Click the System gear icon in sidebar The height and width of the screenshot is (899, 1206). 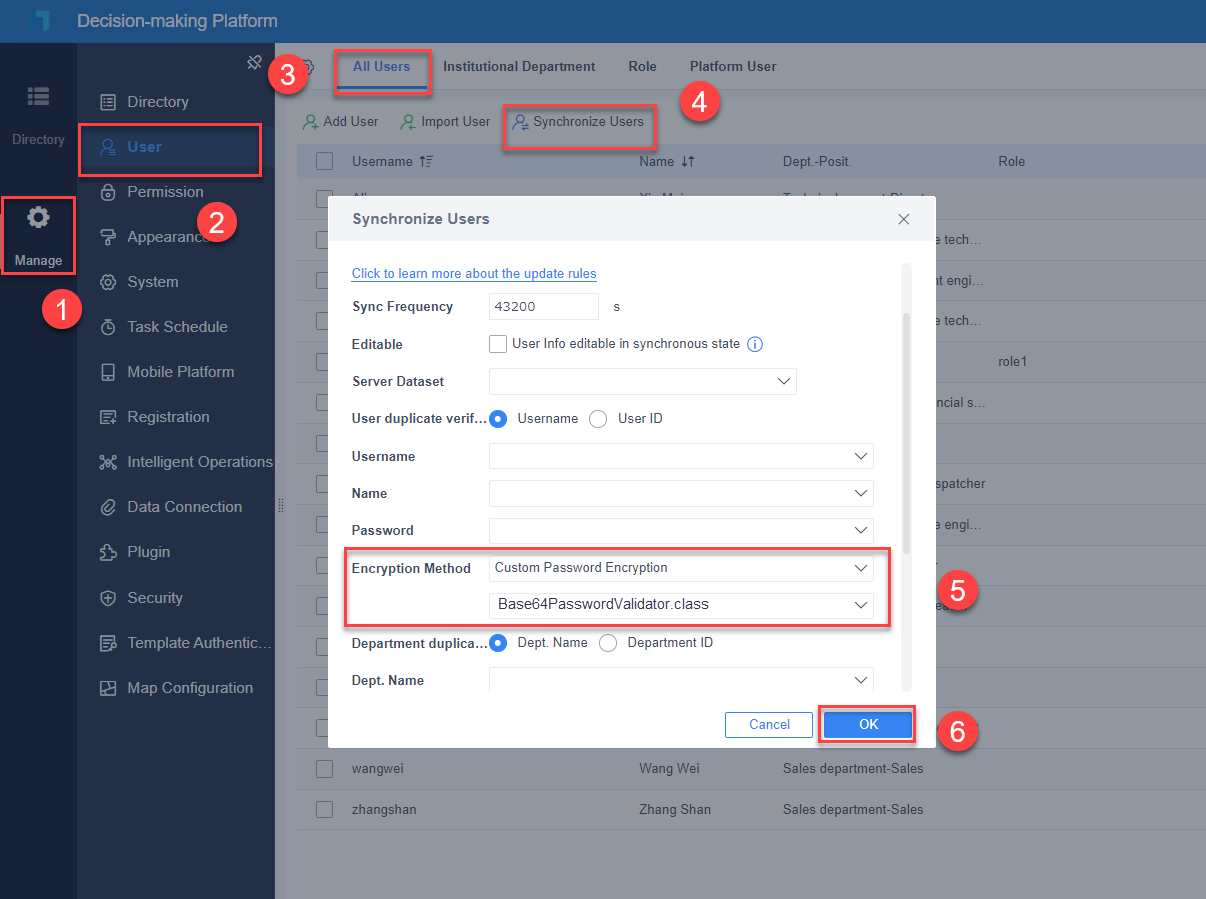click(x=108, y=282)
